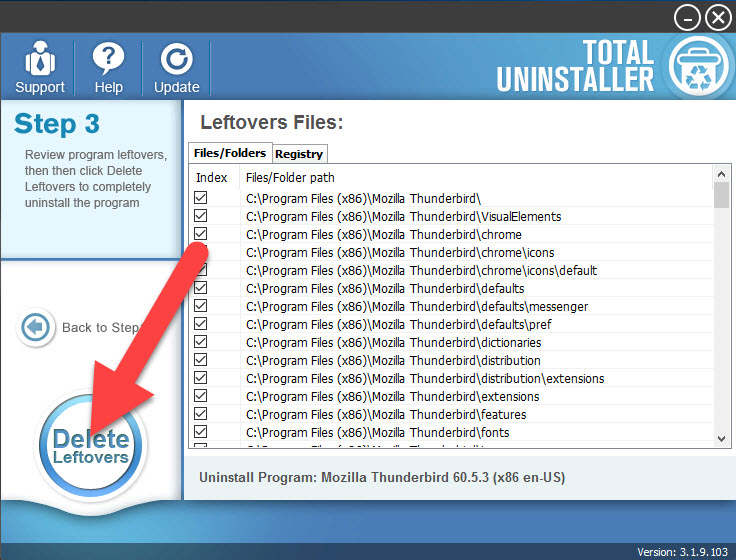The image size is (736, 560).
Task: Click the scroll up arrow in leftovers list
Action: tap(721, 174)
